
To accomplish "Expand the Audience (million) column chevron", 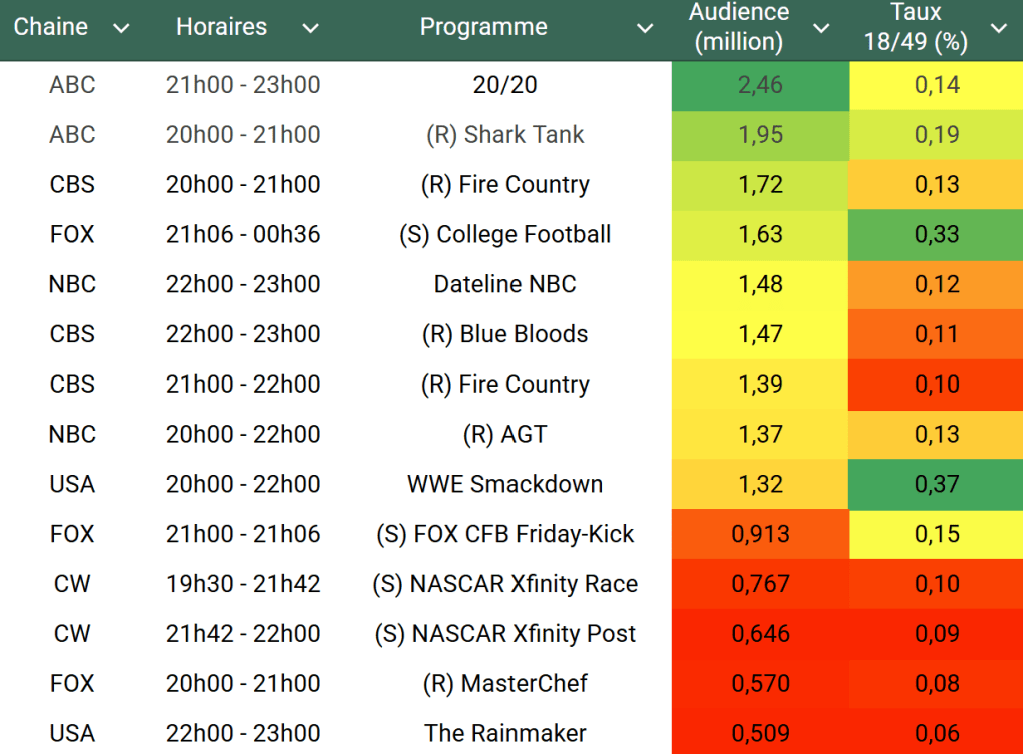I will [x=821, y=28].
